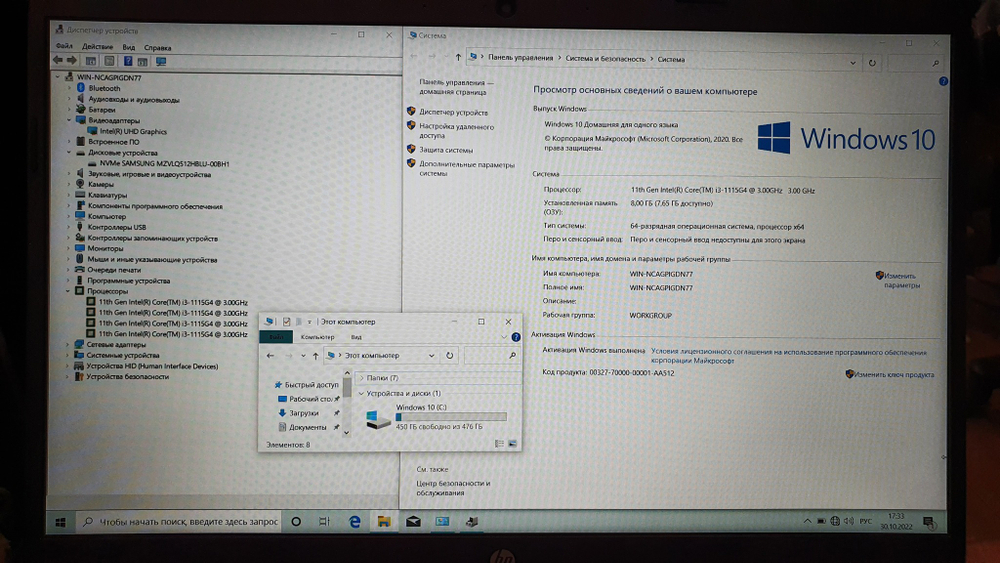Image resolution: width=1000 pixels, height=563 pixels.
Task: Expand the Сетевые адаптеры node
Action: click(68, 344)
